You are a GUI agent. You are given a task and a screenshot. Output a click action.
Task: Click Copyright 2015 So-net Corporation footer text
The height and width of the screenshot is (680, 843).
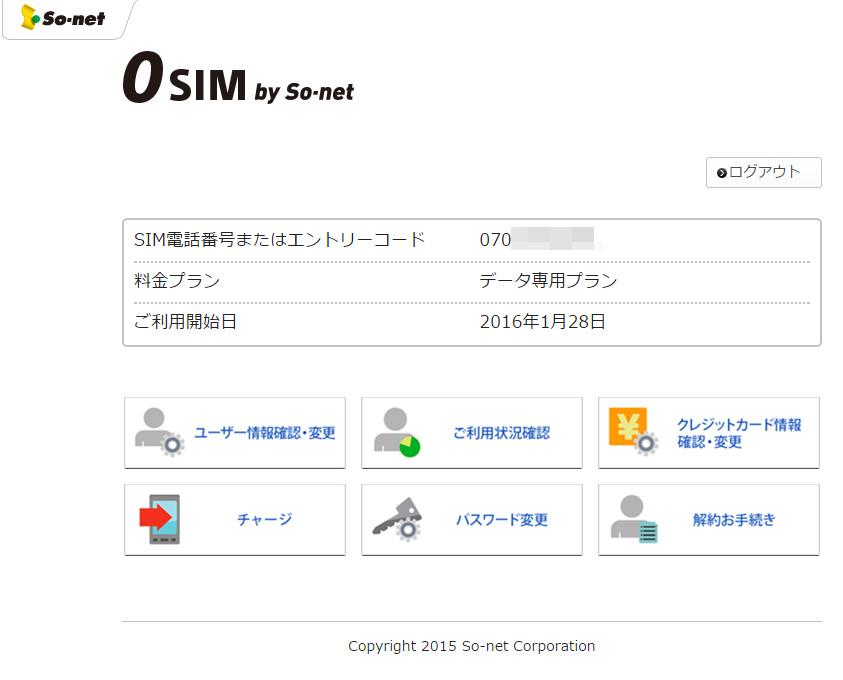click(x=471, y=646)
